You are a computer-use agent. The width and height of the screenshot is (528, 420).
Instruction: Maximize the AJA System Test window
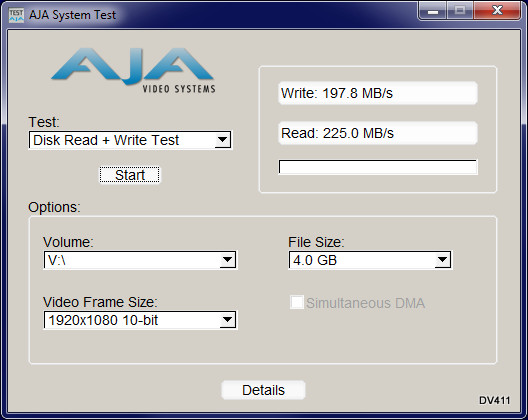(460, 11)
